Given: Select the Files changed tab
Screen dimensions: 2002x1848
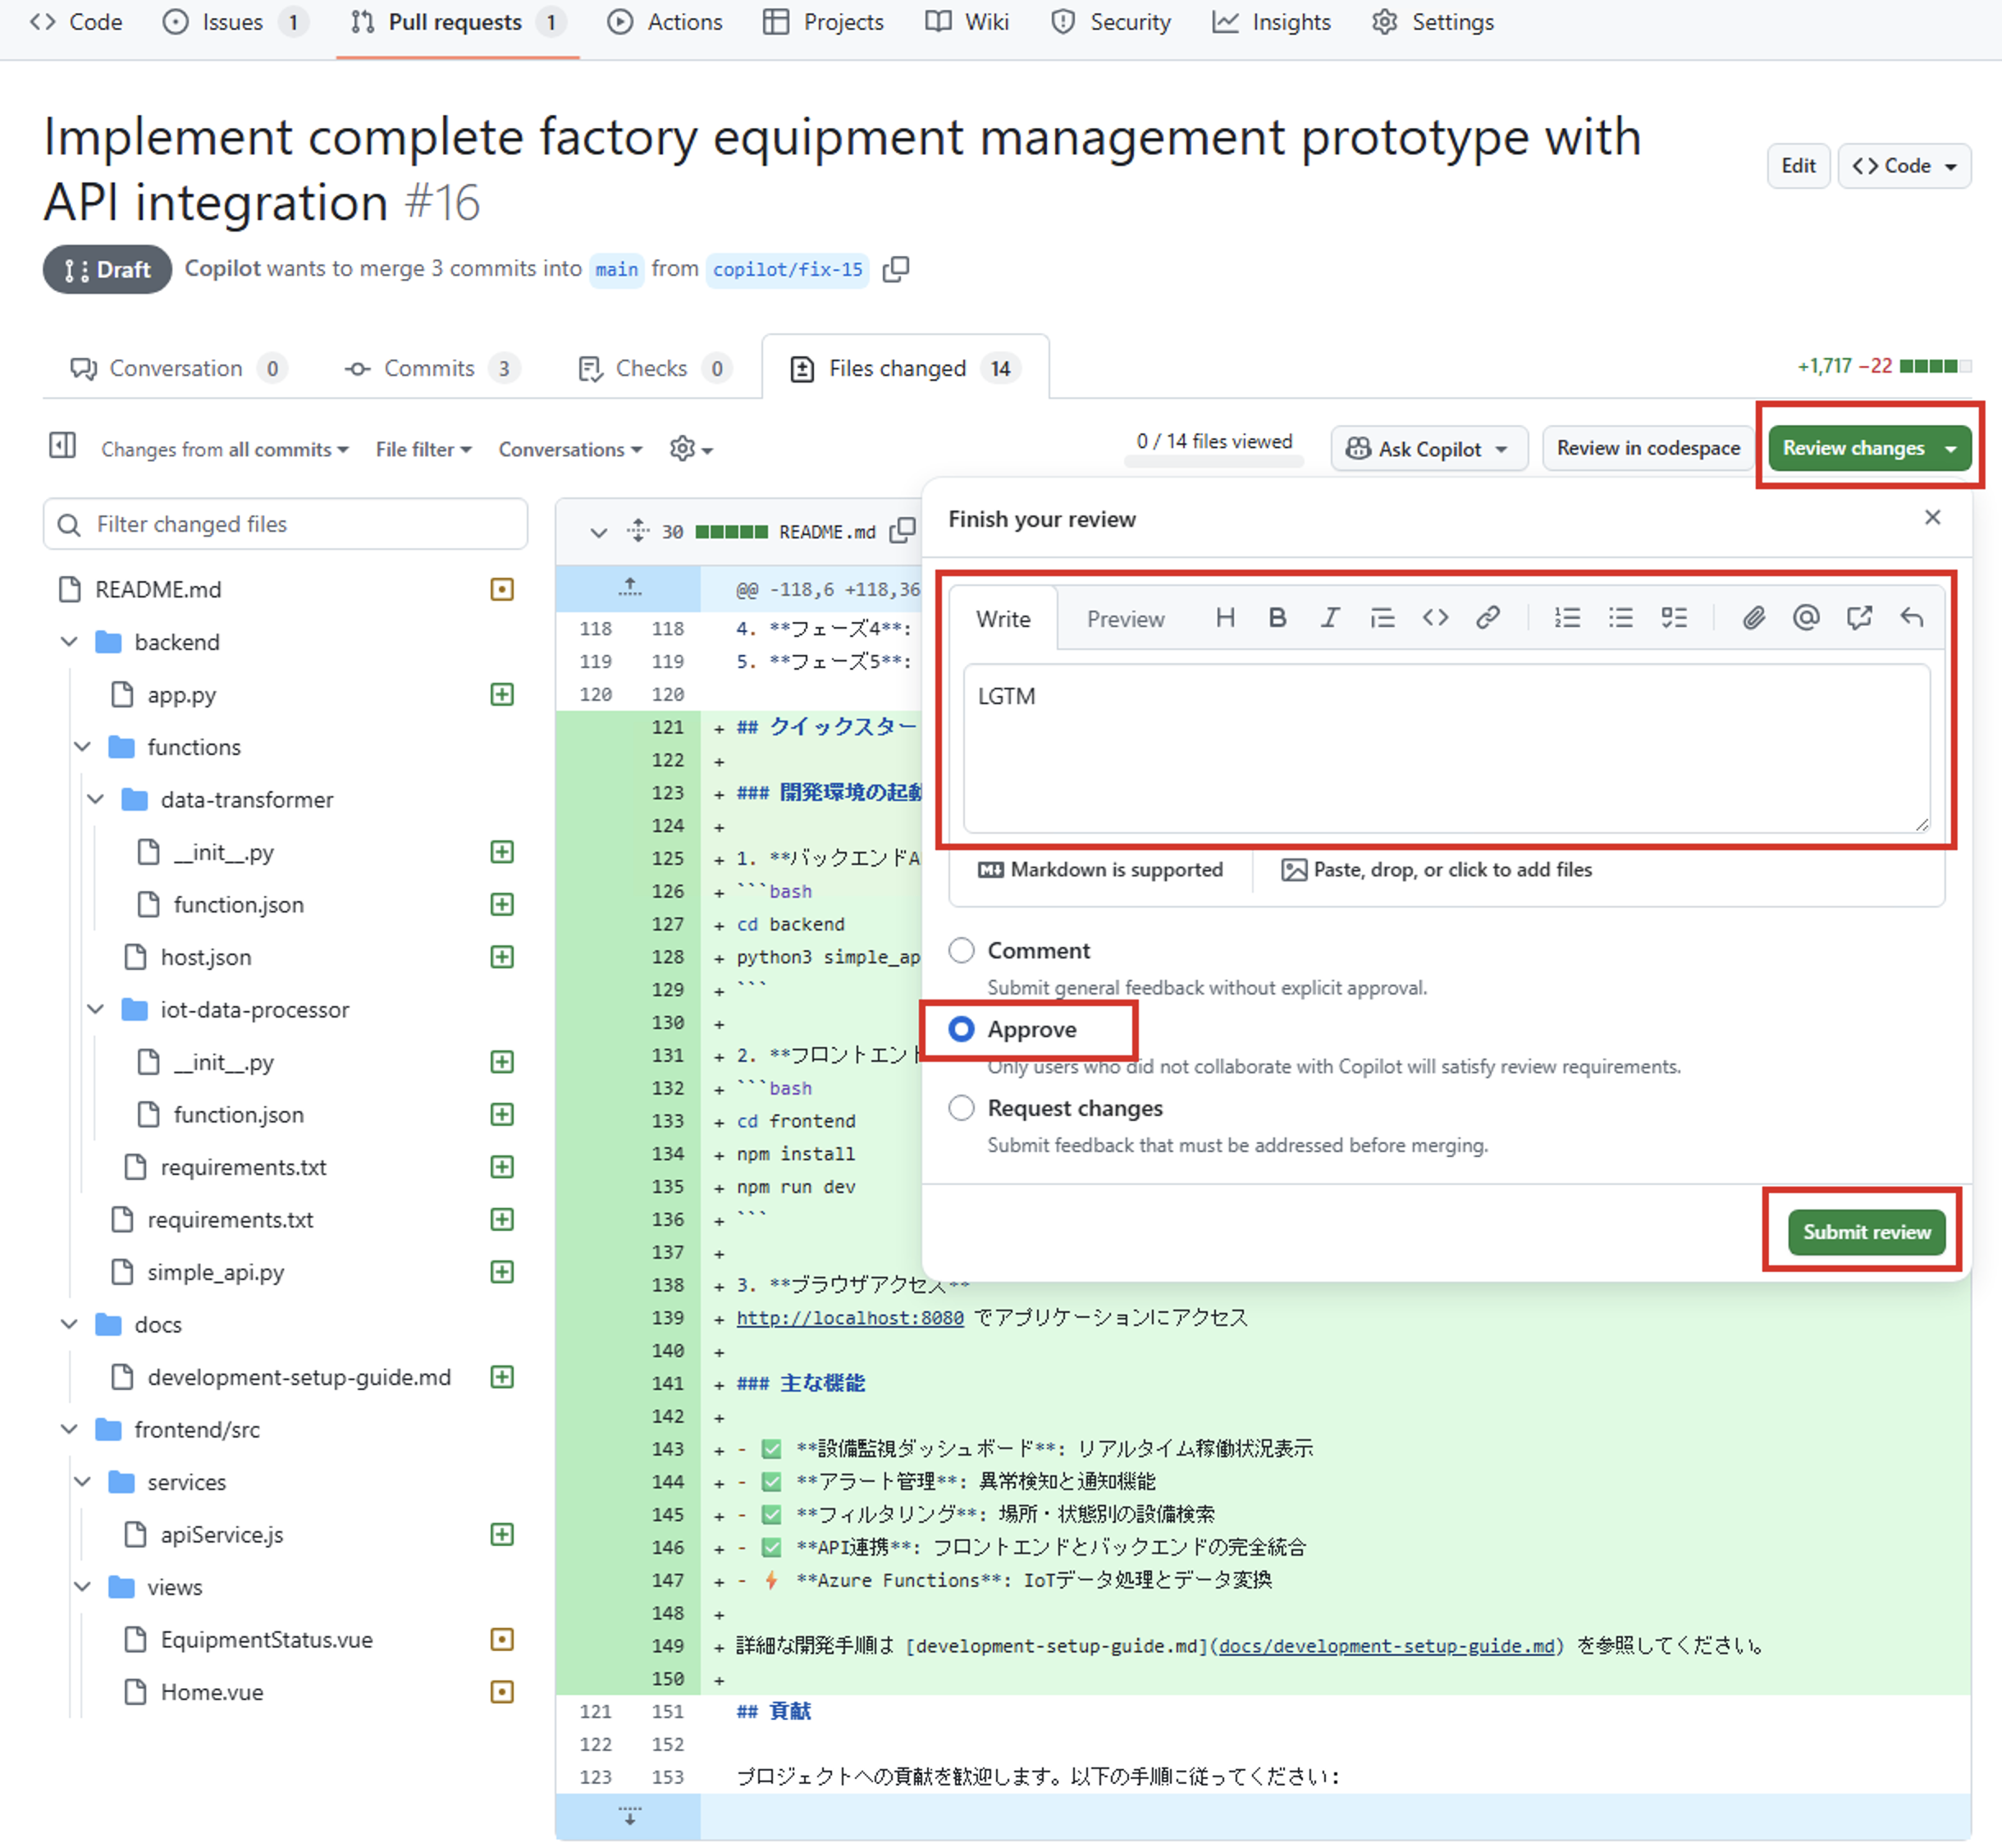Looking at the screenshot, I should coord(905,369).
